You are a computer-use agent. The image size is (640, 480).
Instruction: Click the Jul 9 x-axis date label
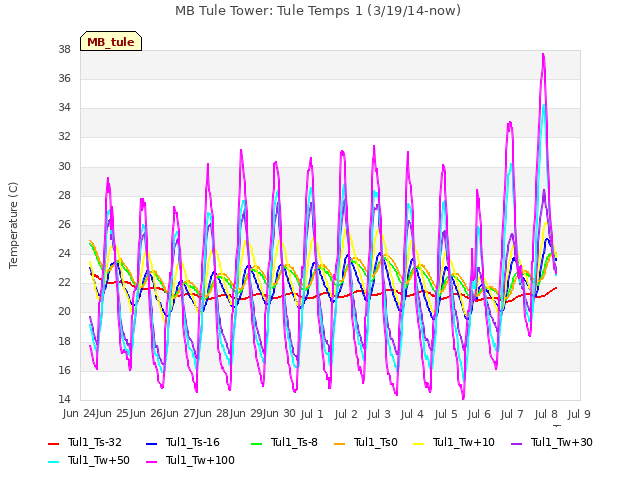[579, 414]
